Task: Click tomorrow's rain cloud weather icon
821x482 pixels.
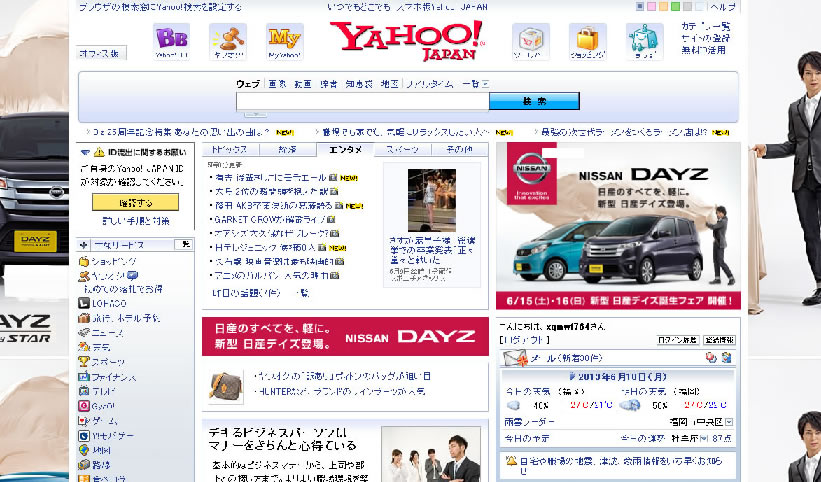Action: [630, 405]
